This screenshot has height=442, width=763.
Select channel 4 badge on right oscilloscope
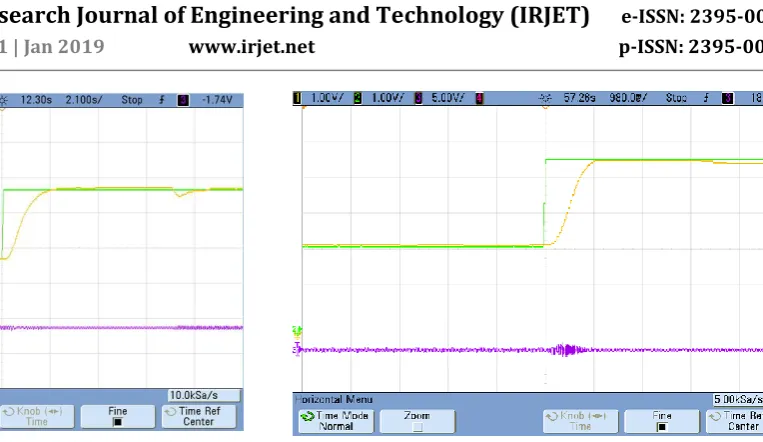coord(479,98)
